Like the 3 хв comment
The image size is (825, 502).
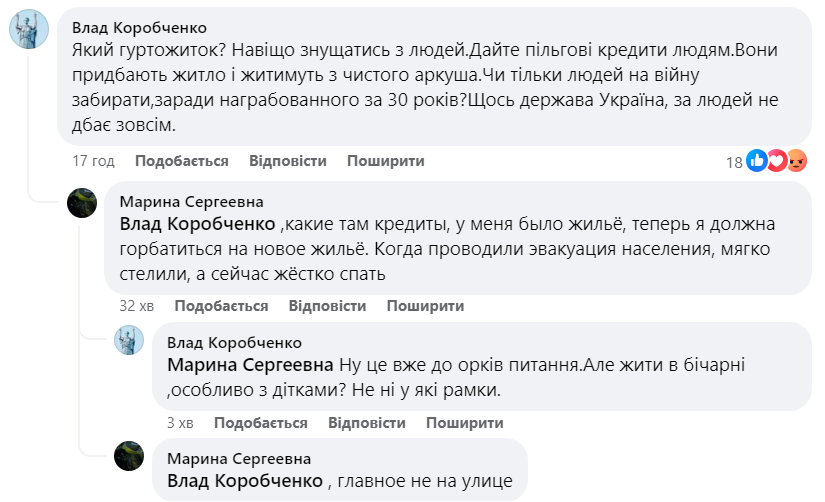(260, 423)
